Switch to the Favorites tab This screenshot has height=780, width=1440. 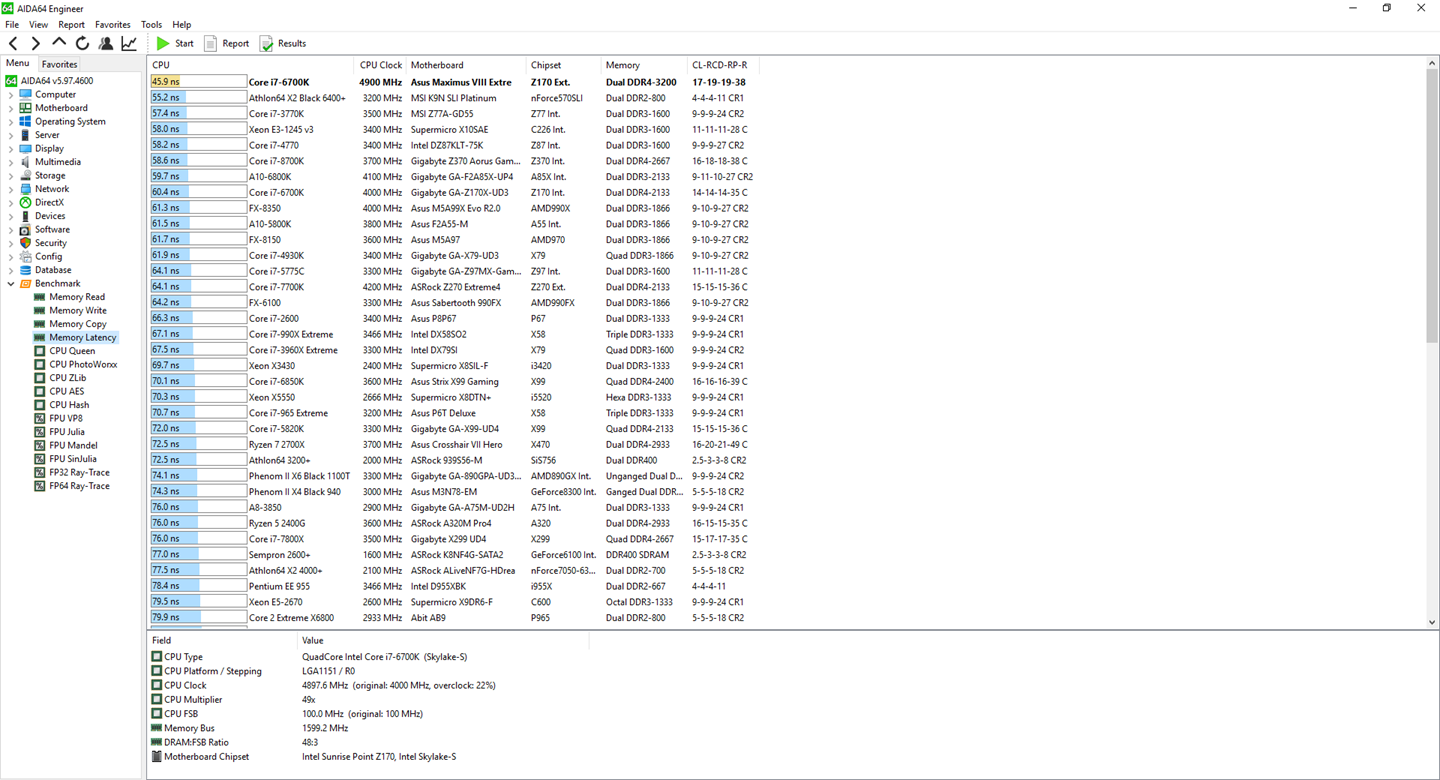[59, 64]
